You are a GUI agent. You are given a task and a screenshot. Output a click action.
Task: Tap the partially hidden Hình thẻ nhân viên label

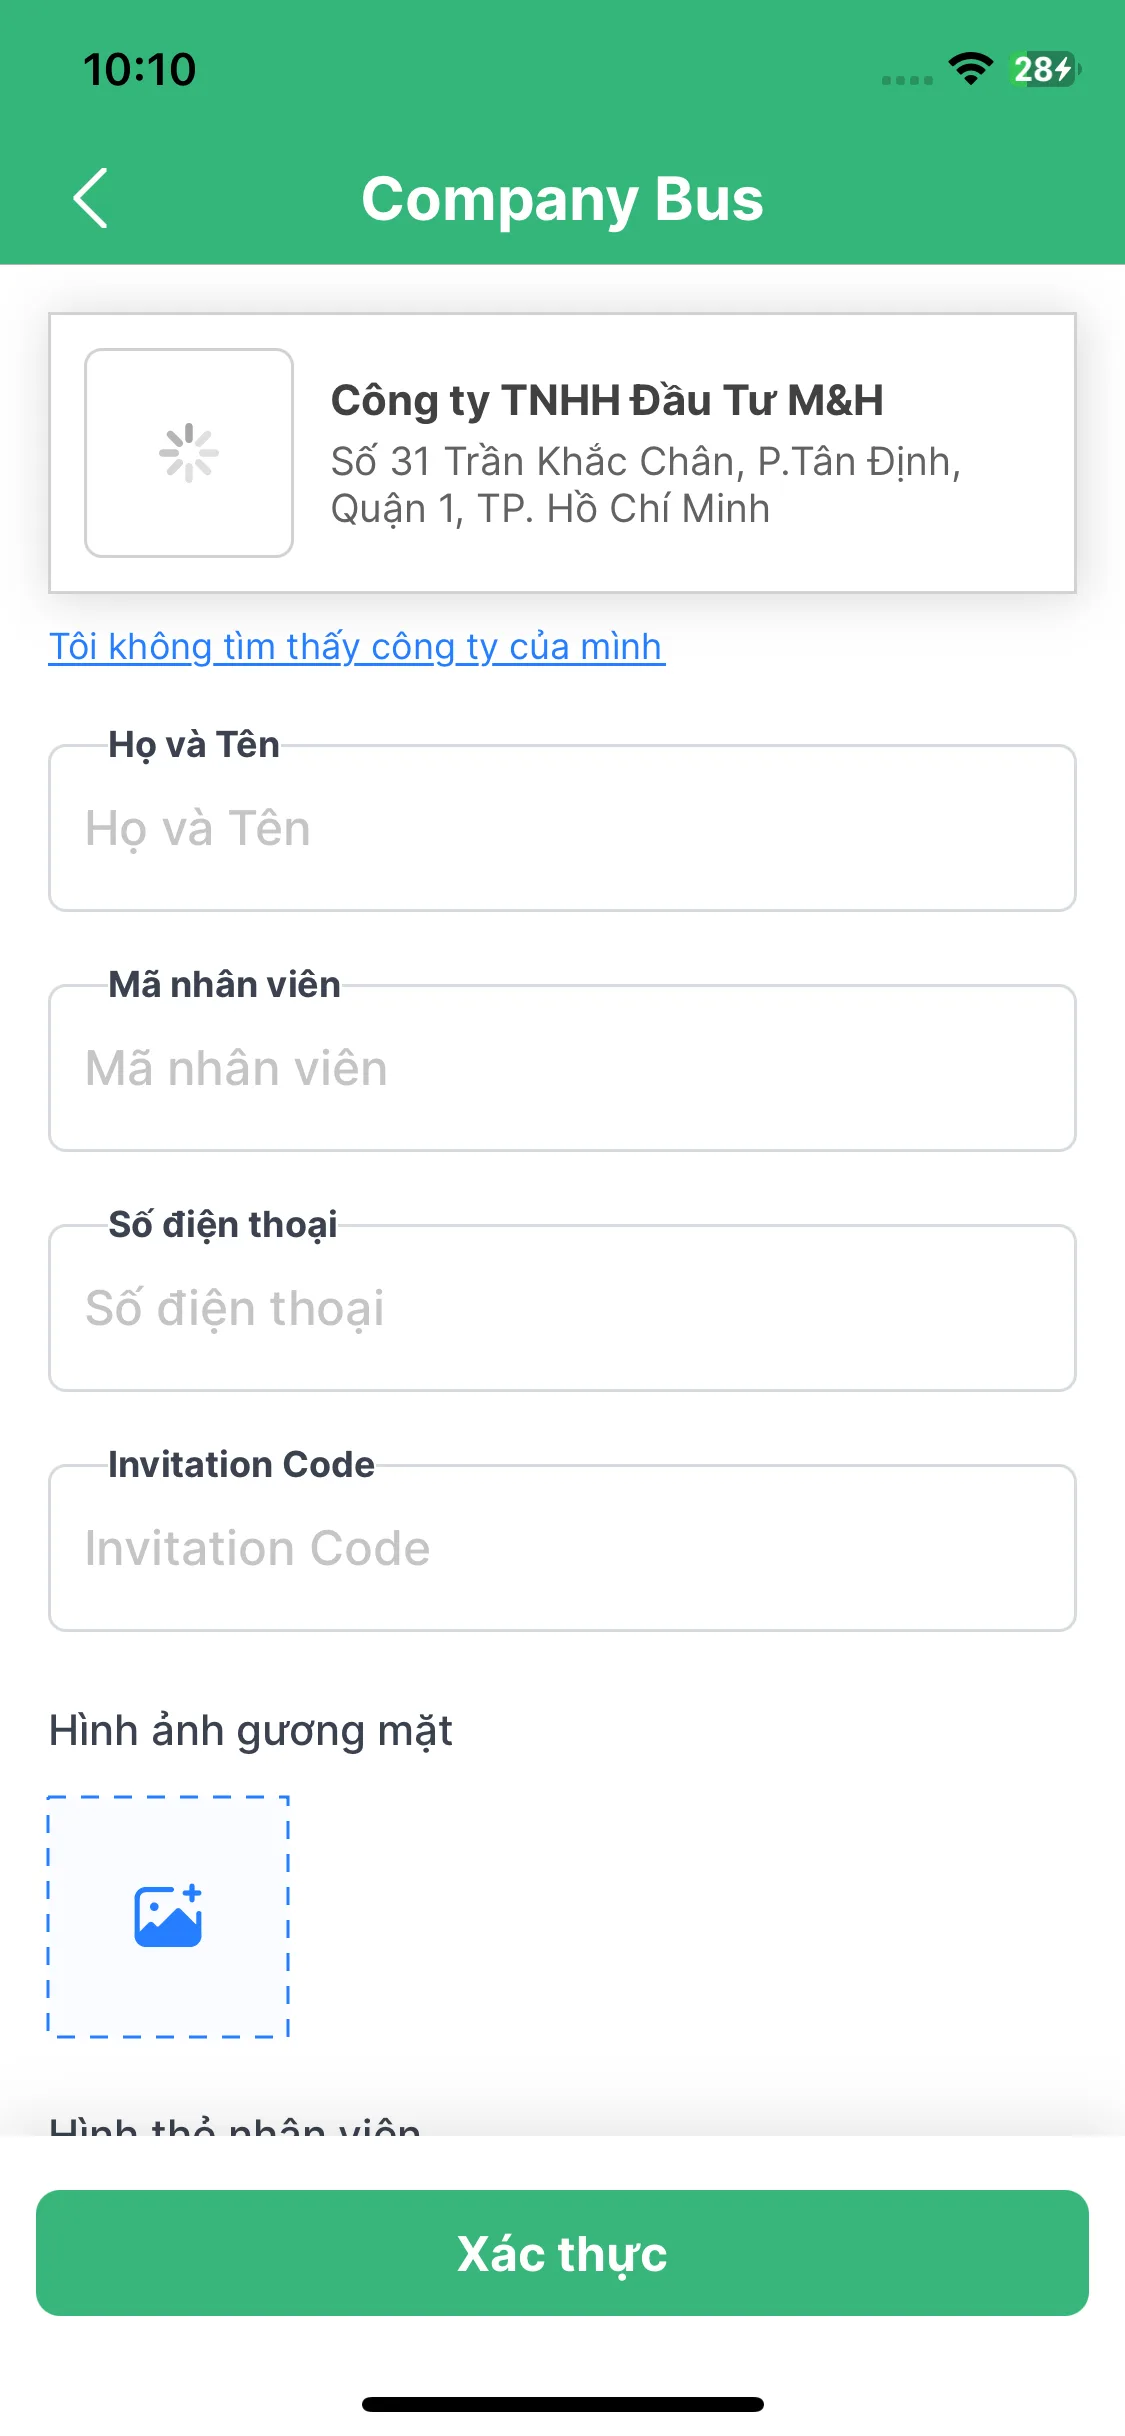(235, 2126)
